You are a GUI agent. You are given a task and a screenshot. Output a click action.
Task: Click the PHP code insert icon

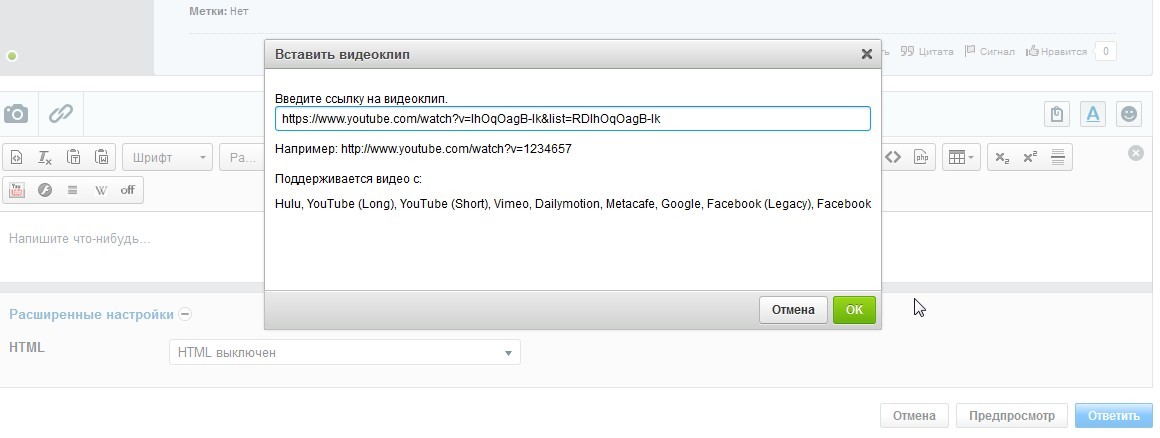coord(922,157)
